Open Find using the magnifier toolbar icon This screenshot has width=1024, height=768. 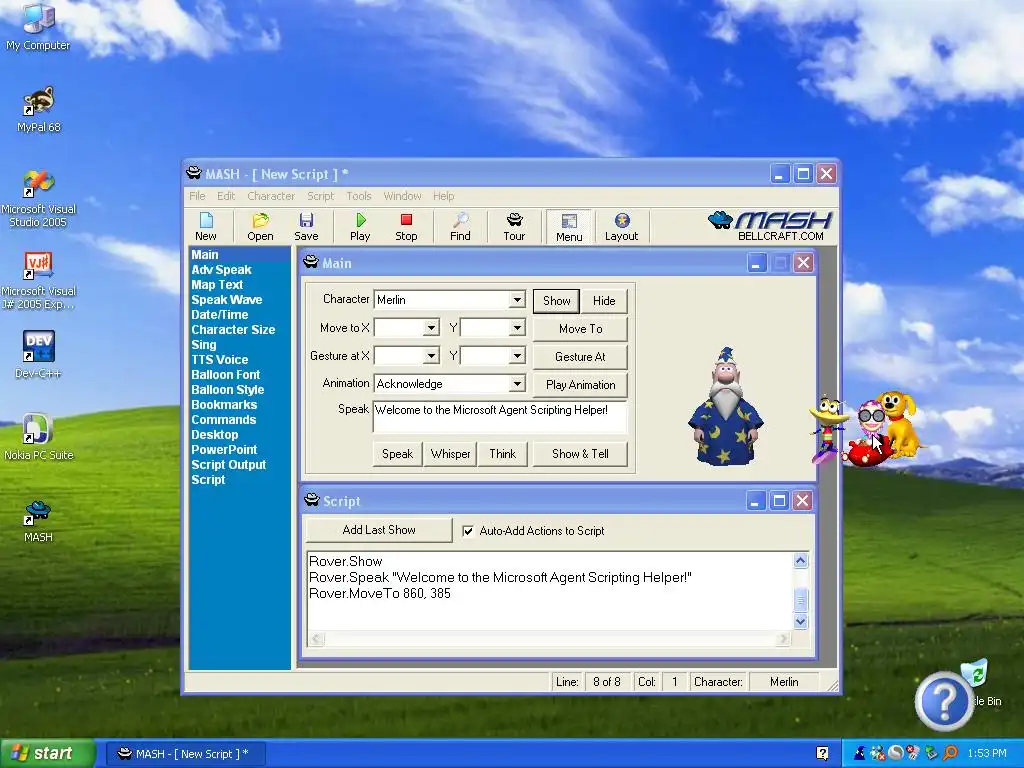pyautogui.click(x=460, y=227)
